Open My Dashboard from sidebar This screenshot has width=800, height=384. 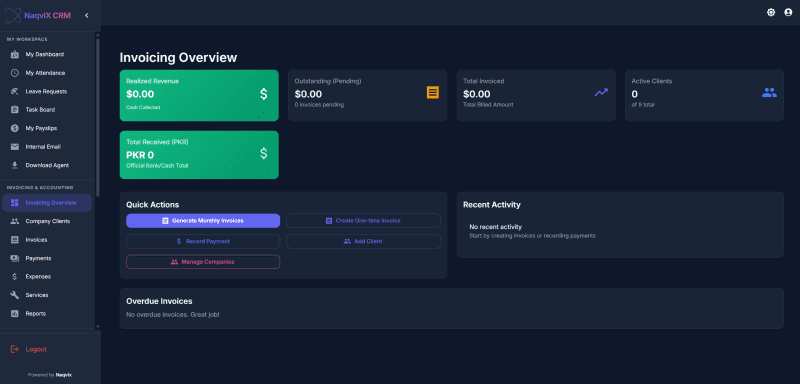click(47, 54)
